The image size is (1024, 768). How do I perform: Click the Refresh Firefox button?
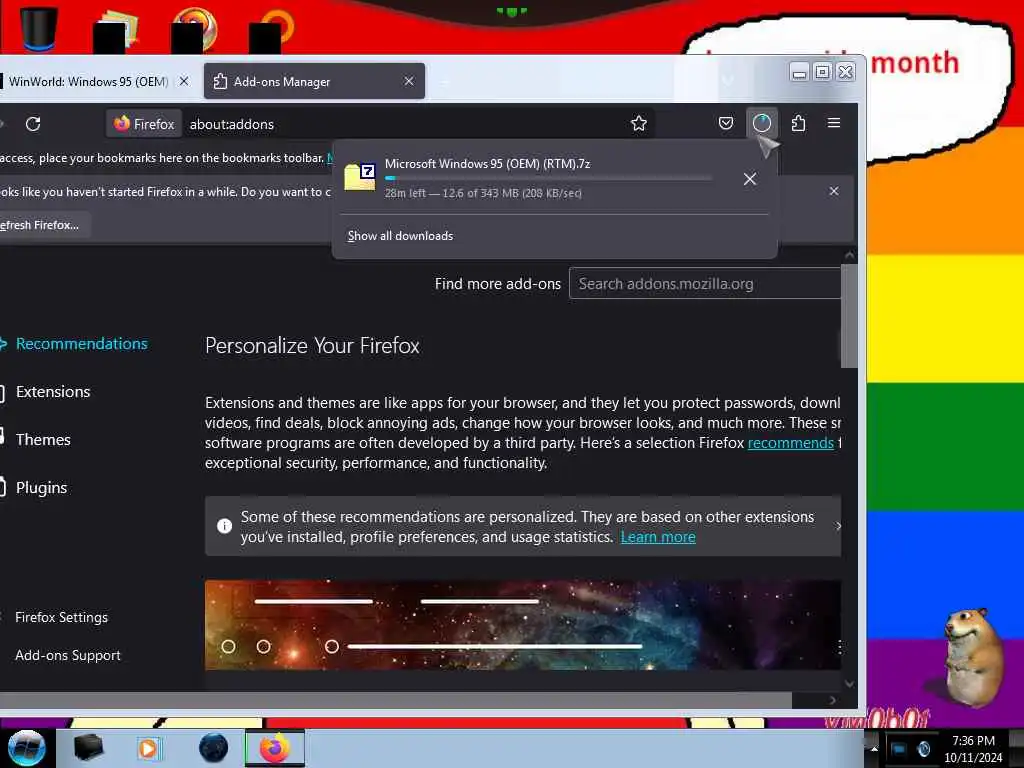(44, 225)
